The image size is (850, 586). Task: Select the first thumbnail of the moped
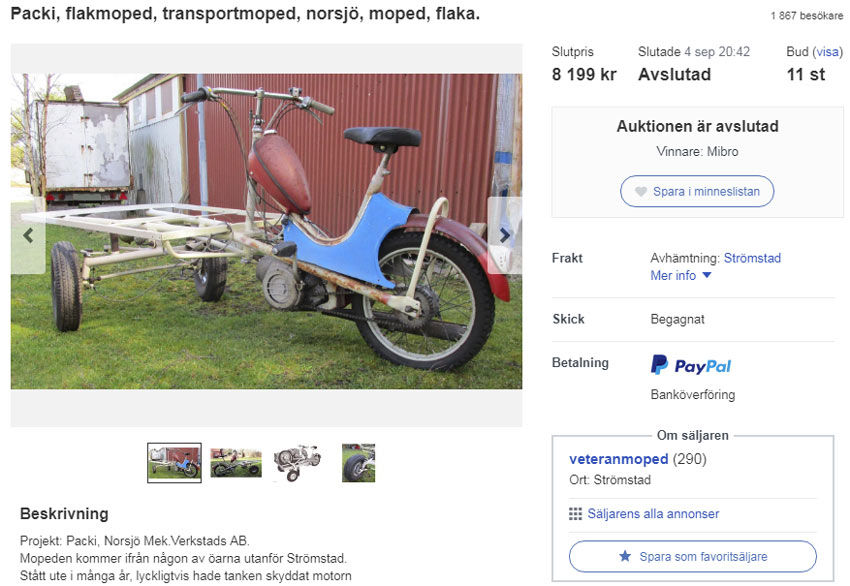[x=175, y=462]
